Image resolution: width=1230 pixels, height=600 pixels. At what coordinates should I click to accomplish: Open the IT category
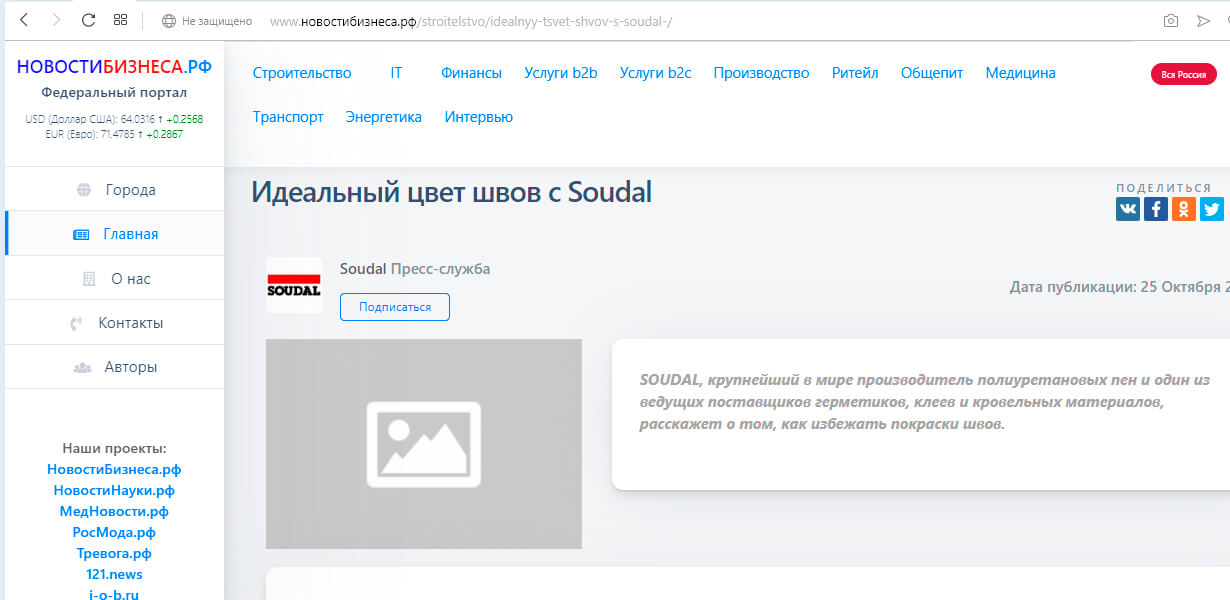pos(396,73)
